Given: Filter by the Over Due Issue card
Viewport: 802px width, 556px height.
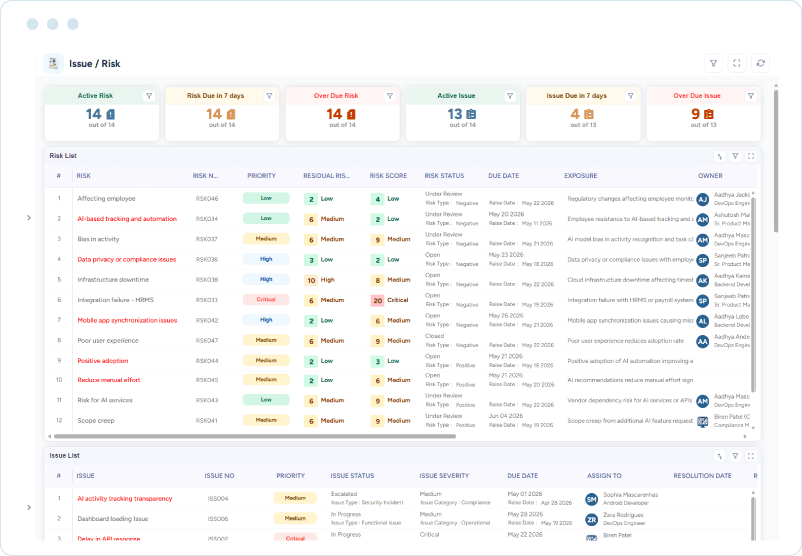Looking at the screenshot, I should click(751, 96).
